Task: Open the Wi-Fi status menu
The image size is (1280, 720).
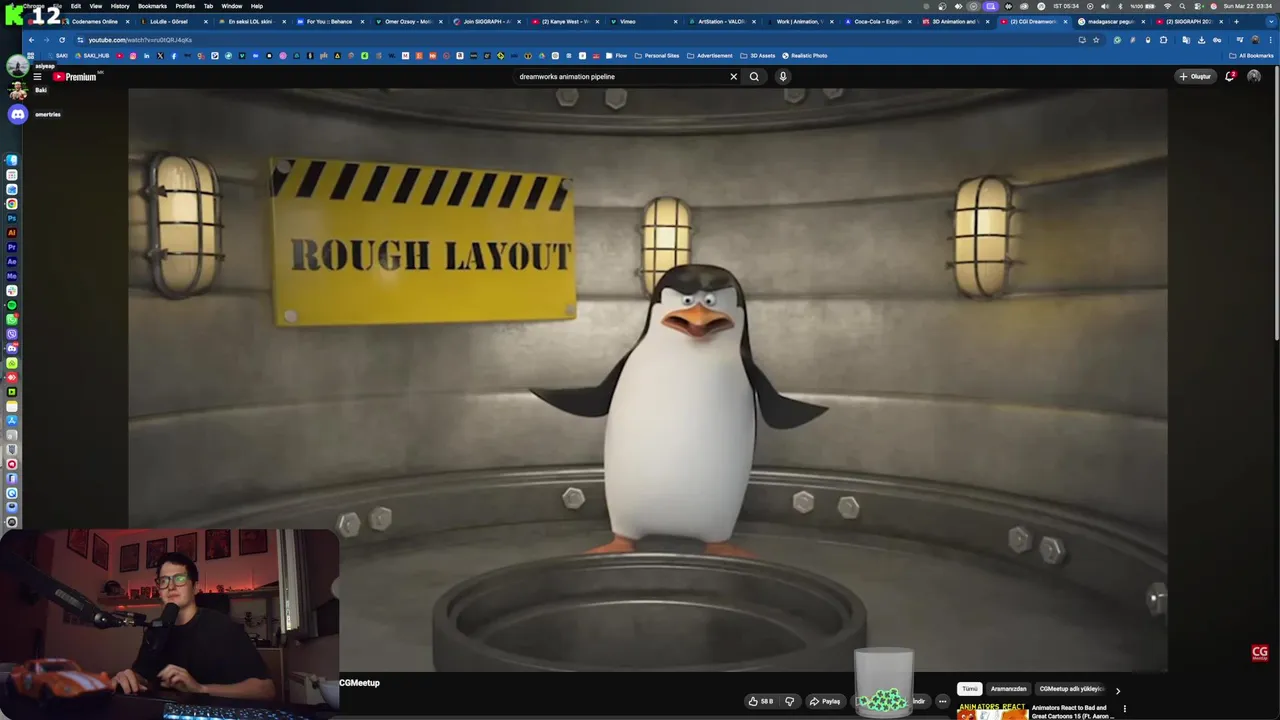Action: pyautogui.click(x=1167, y=6)
